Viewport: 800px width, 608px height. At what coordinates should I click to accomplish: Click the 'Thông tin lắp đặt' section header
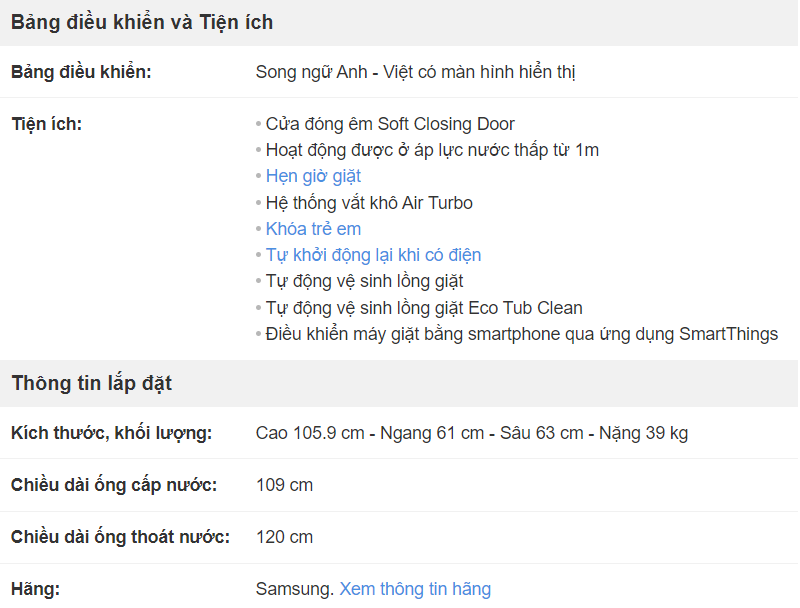(92, 384)
